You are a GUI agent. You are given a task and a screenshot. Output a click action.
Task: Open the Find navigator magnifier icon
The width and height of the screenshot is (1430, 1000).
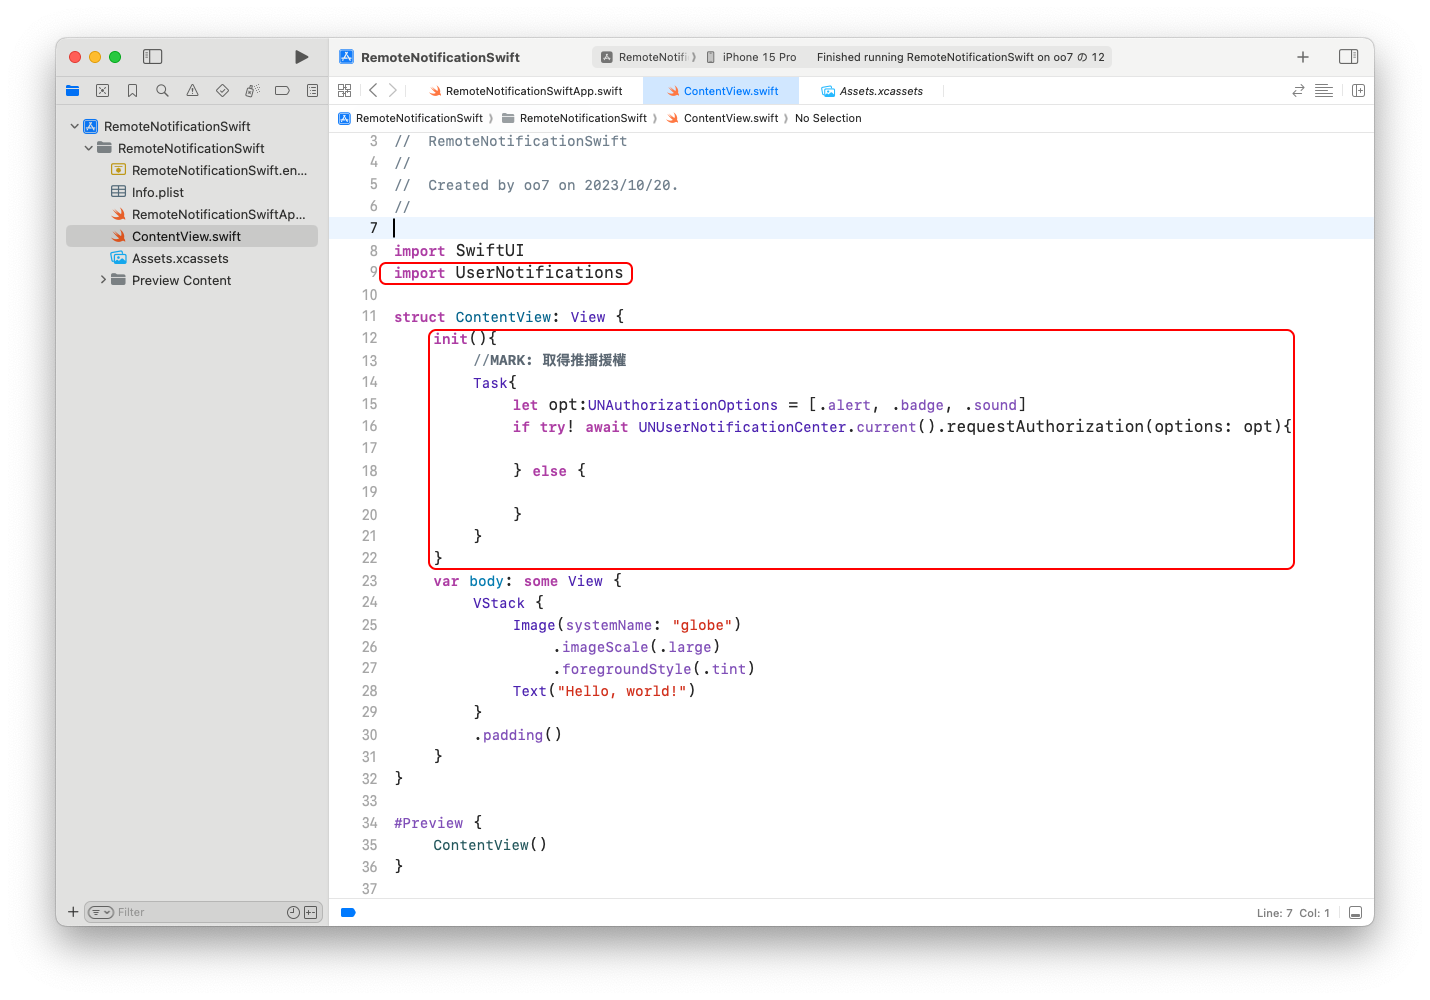[162, 91]
